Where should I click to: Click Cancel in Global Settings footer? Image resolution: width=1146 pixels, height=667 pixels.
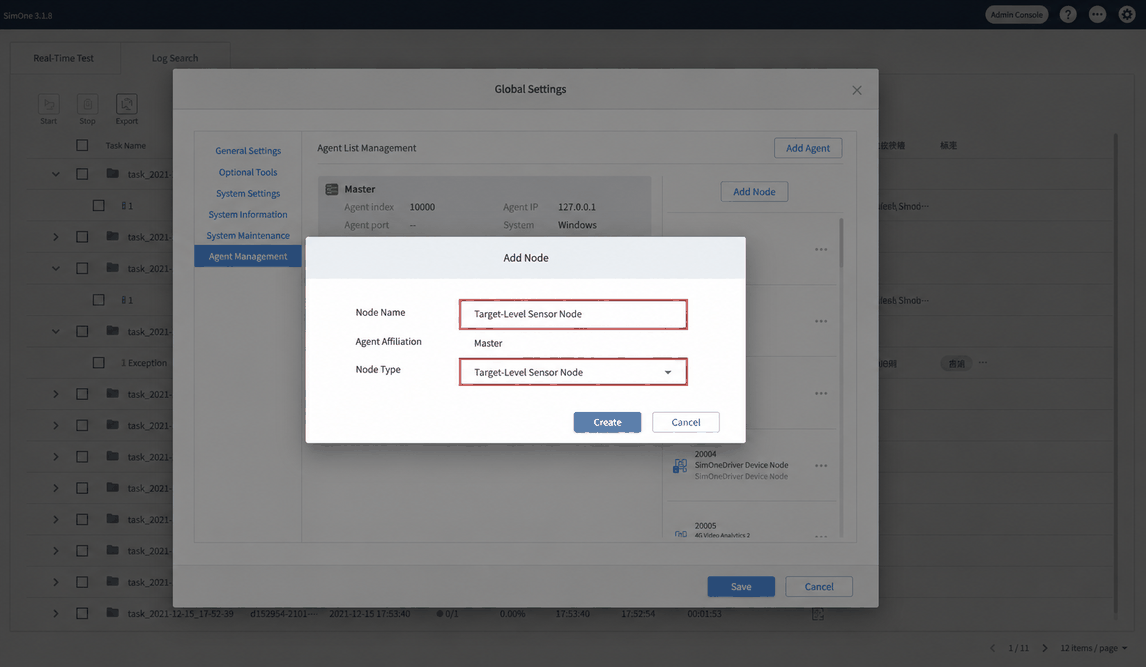tap(819, 587)
